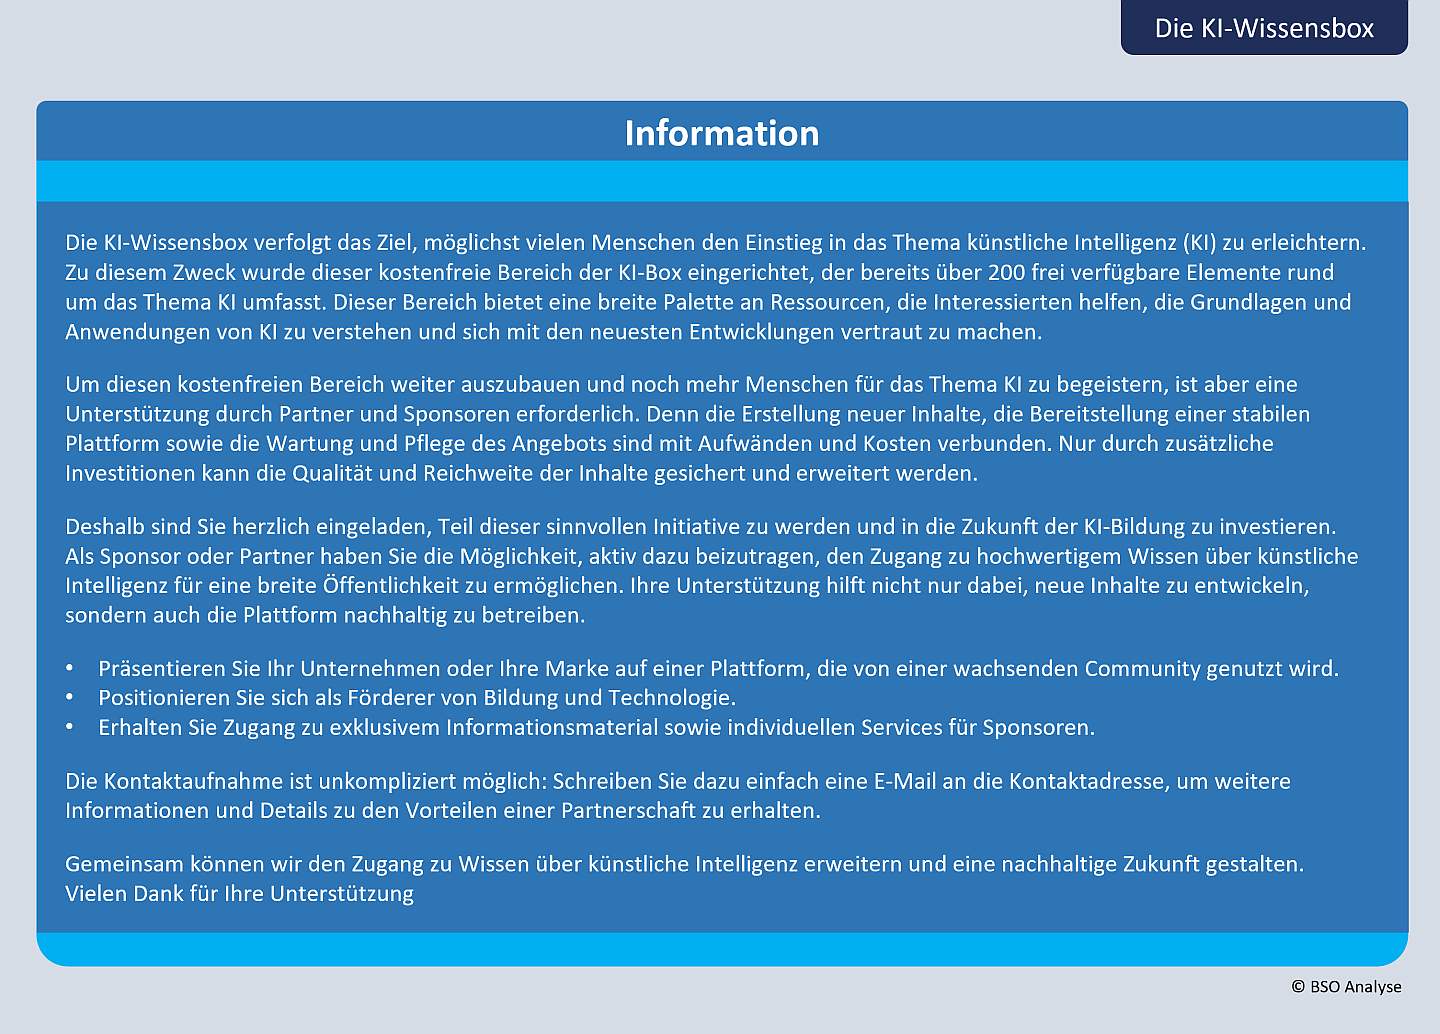
Task: Select the BSO Analyse copyright notice
Action: [x=1346, y=987]
